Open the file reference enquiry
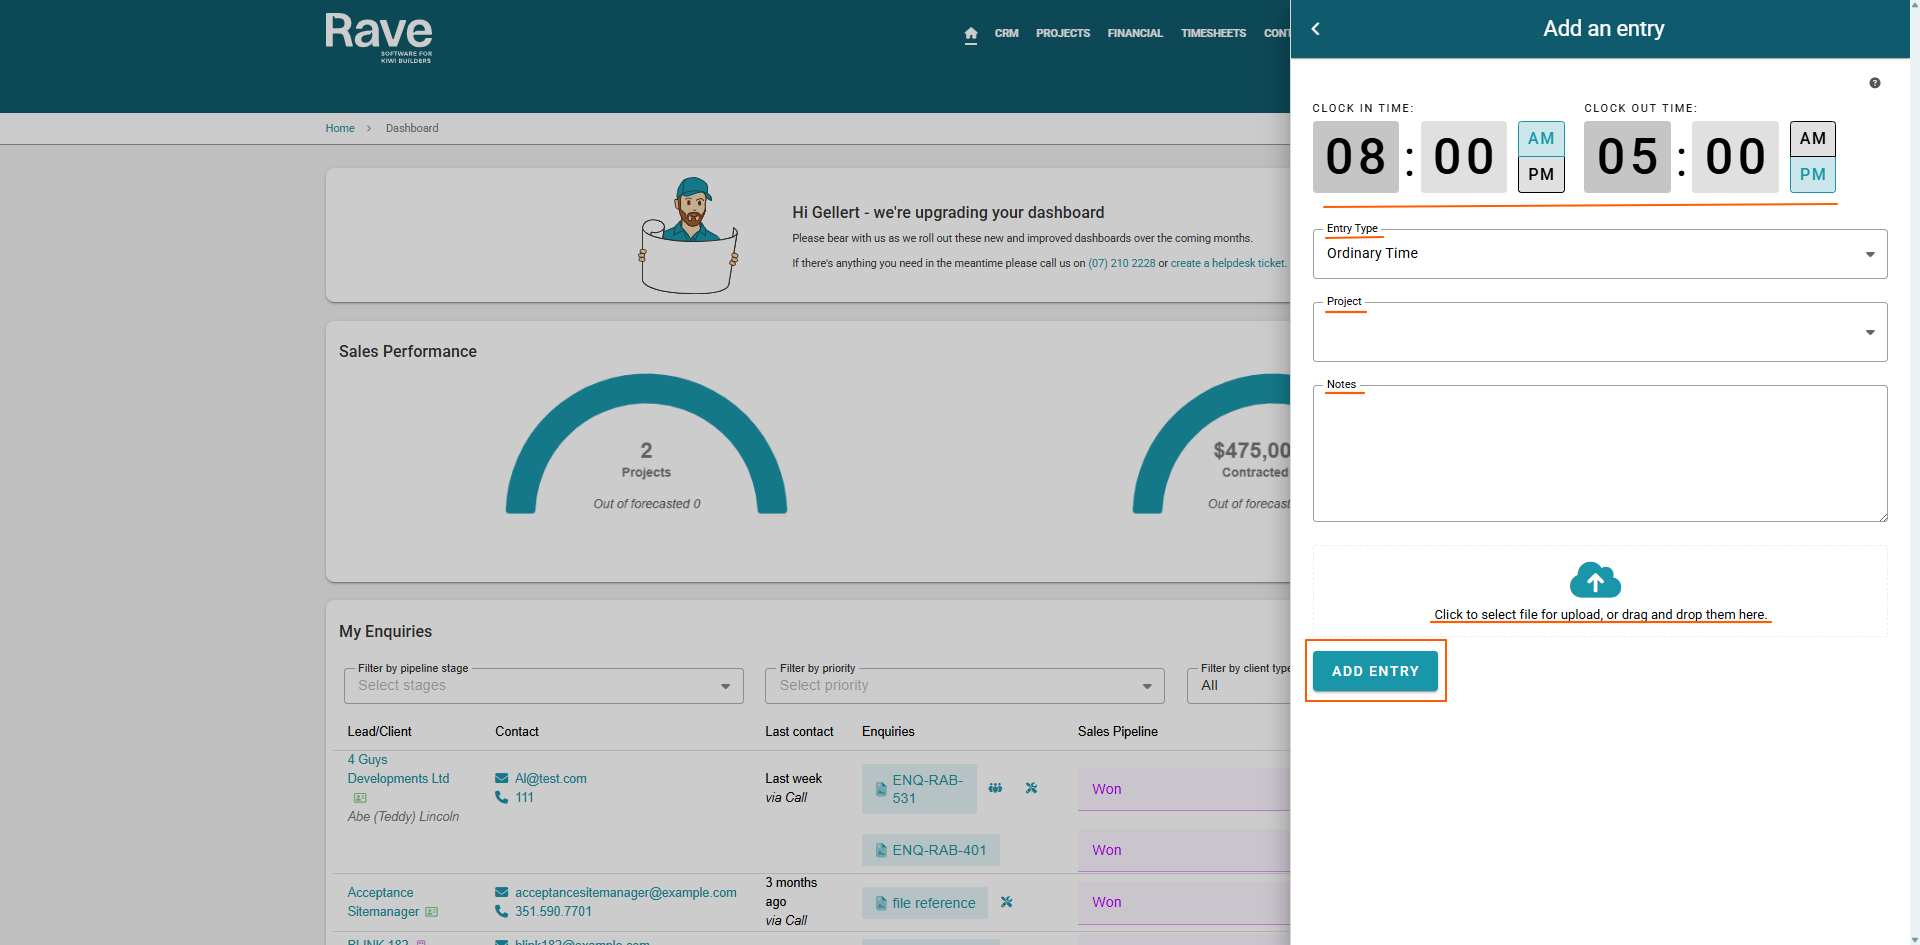 (x=925, y=903)
